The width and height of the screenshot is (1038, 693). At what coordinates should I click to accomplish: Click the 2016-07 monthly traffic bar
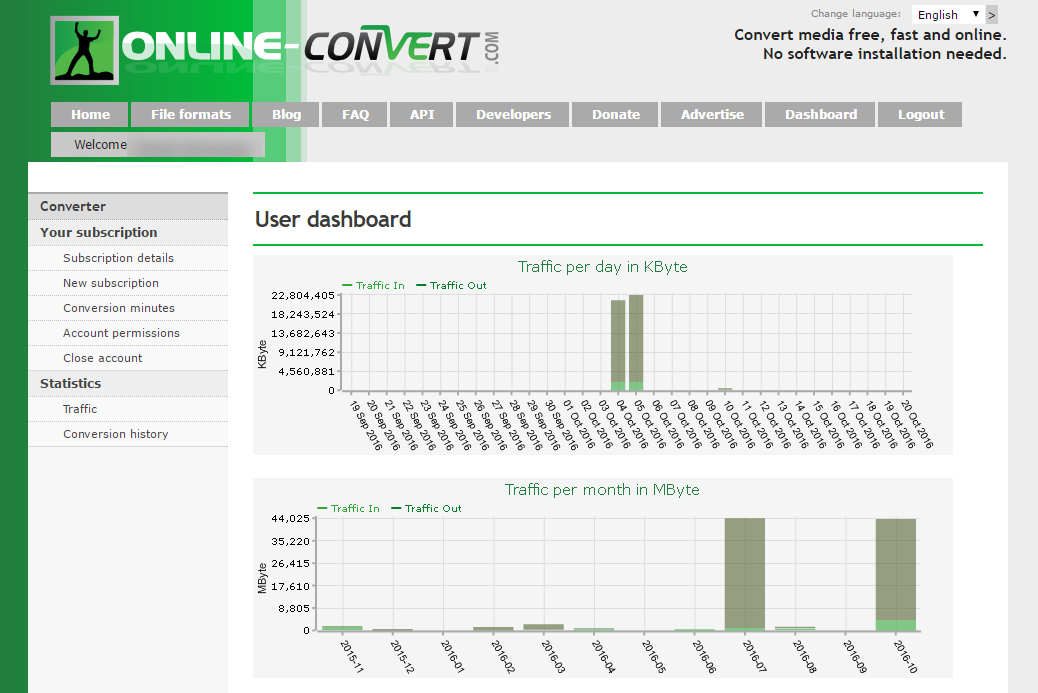[745, 575]
